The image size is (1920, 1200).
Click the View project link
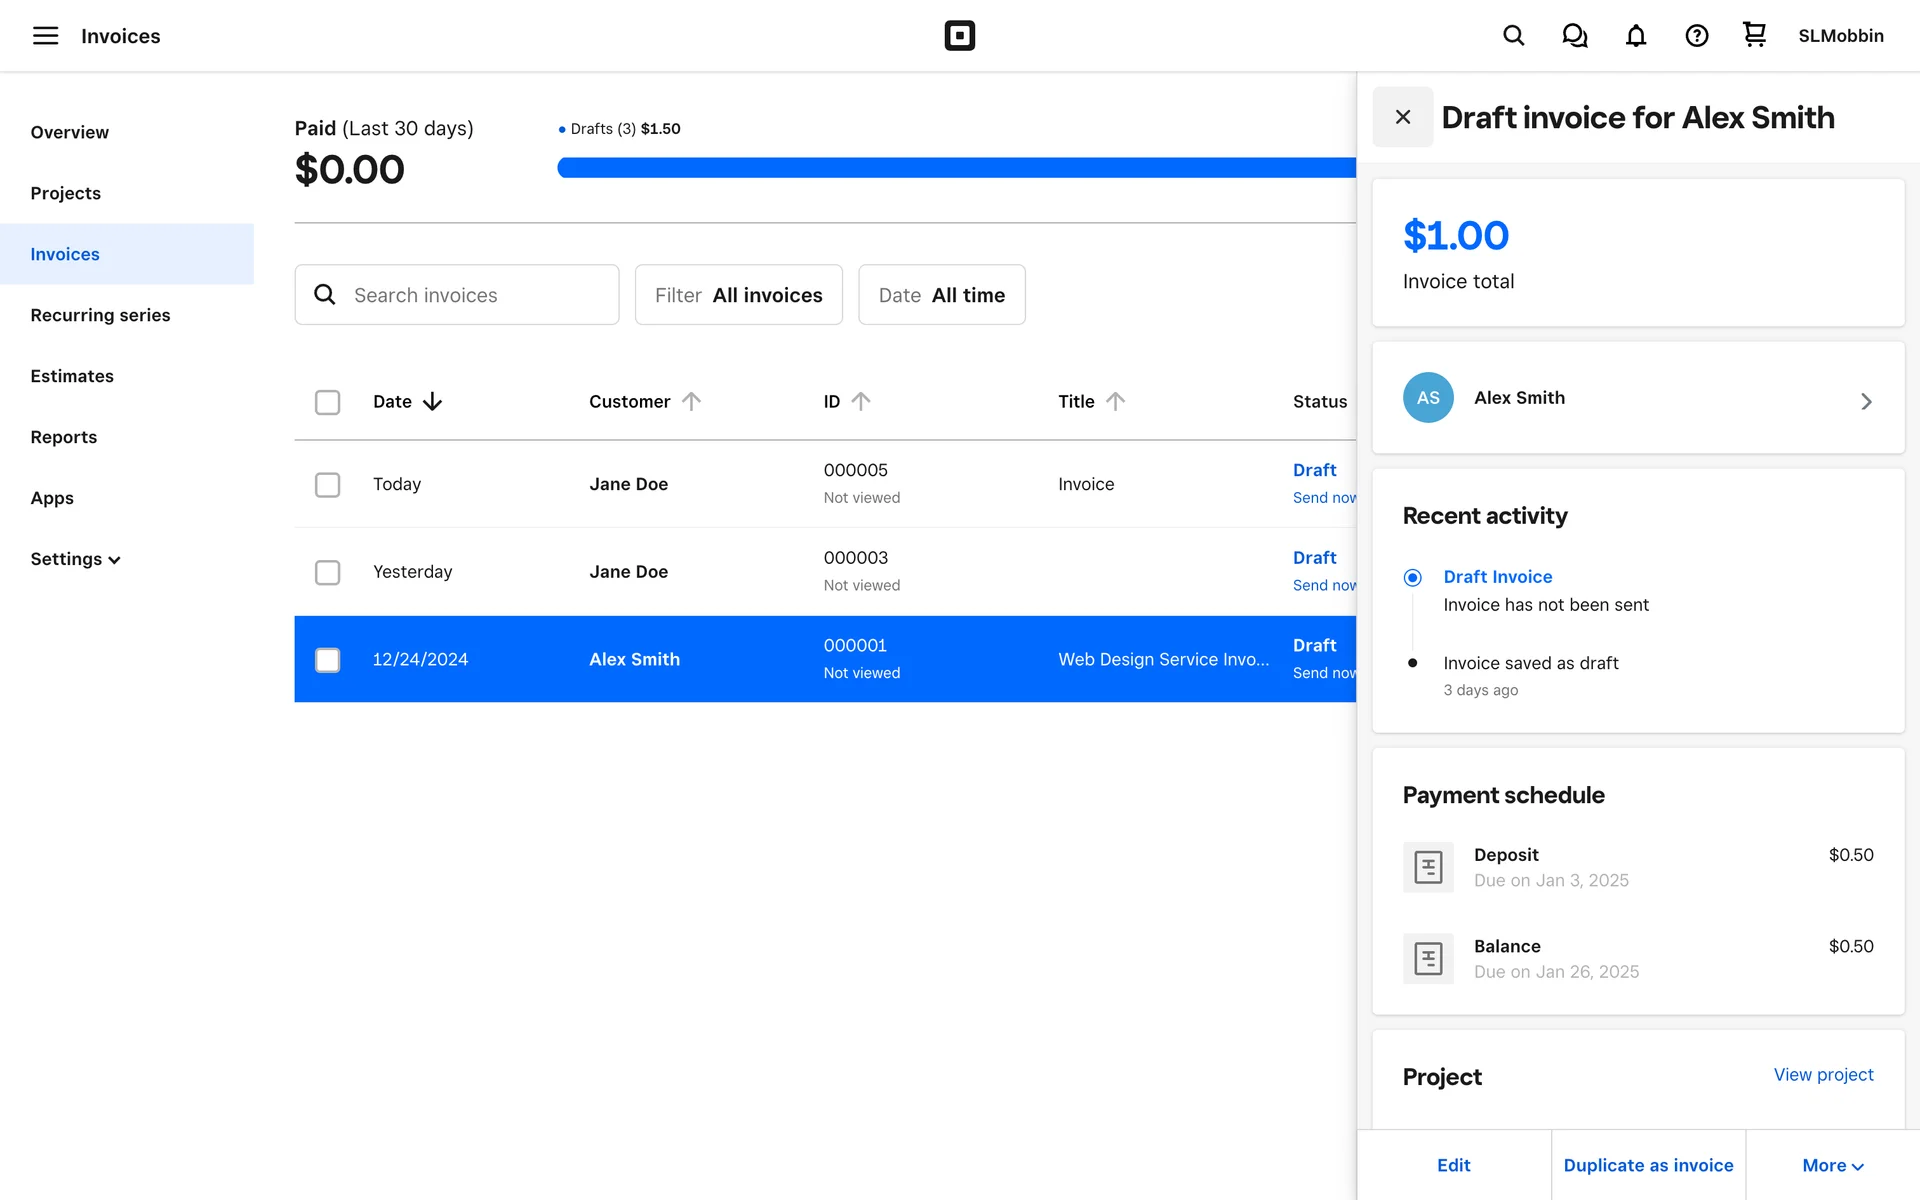1823,1075
